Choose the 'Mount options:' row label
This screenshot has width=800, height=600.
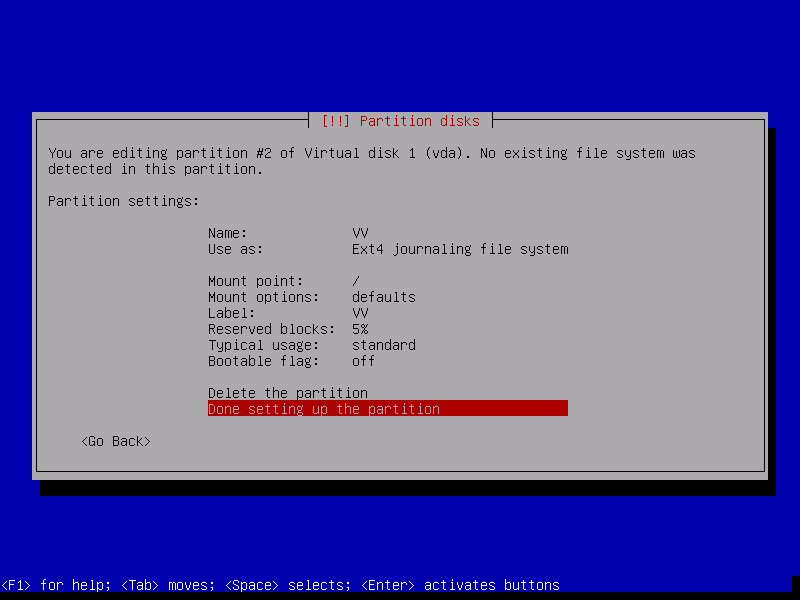[x=264, y=297]
